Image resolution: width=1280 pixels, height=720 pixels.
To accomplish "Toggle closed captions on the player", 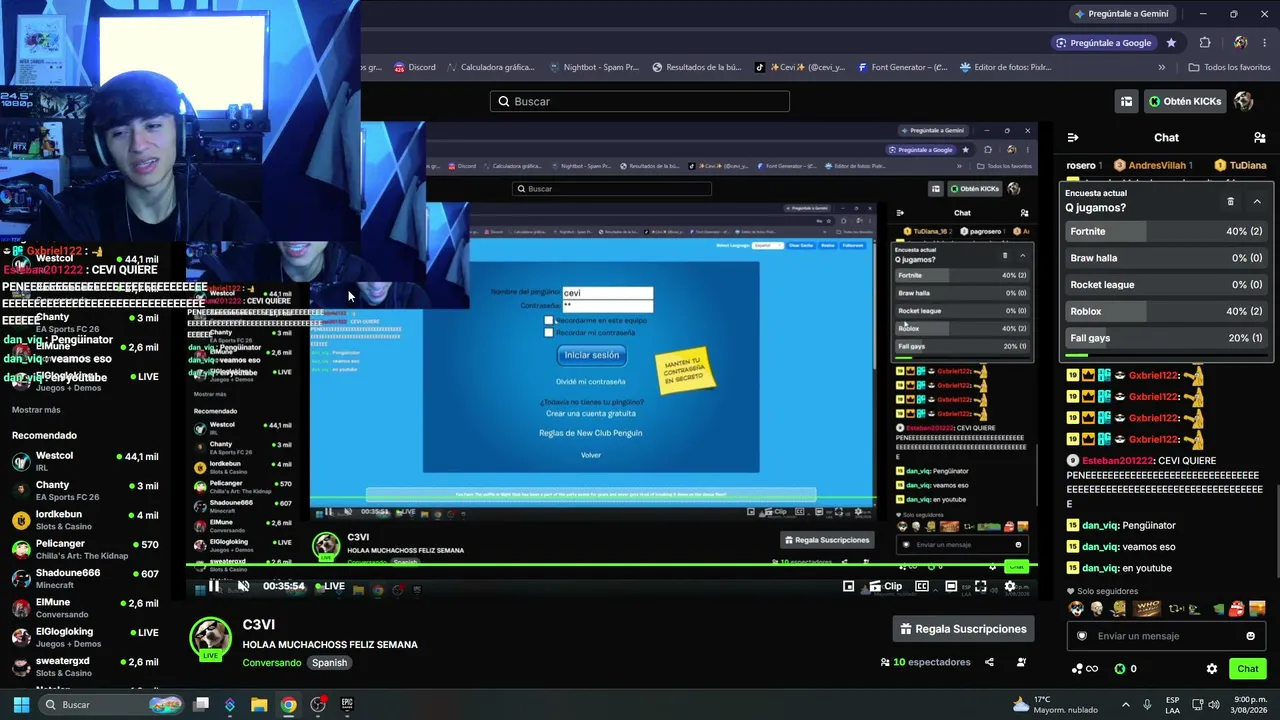I will (922, 586).
